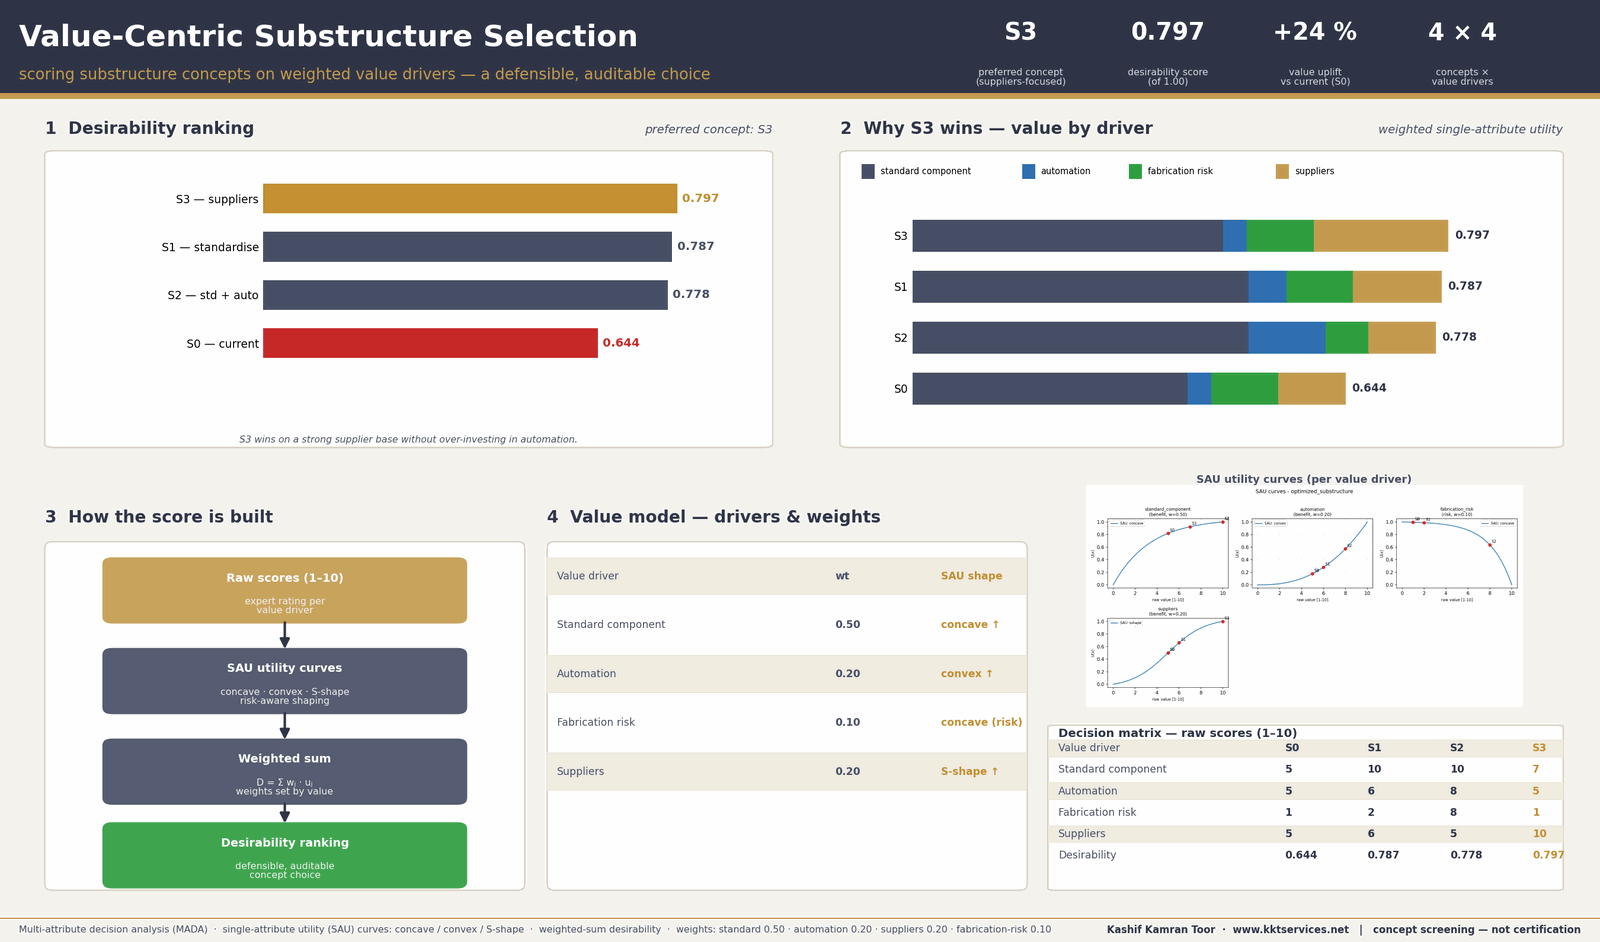Click the S3 column header in the Decision matrix
This screenshot has width=1600, height=942.
pos(1539,748)
